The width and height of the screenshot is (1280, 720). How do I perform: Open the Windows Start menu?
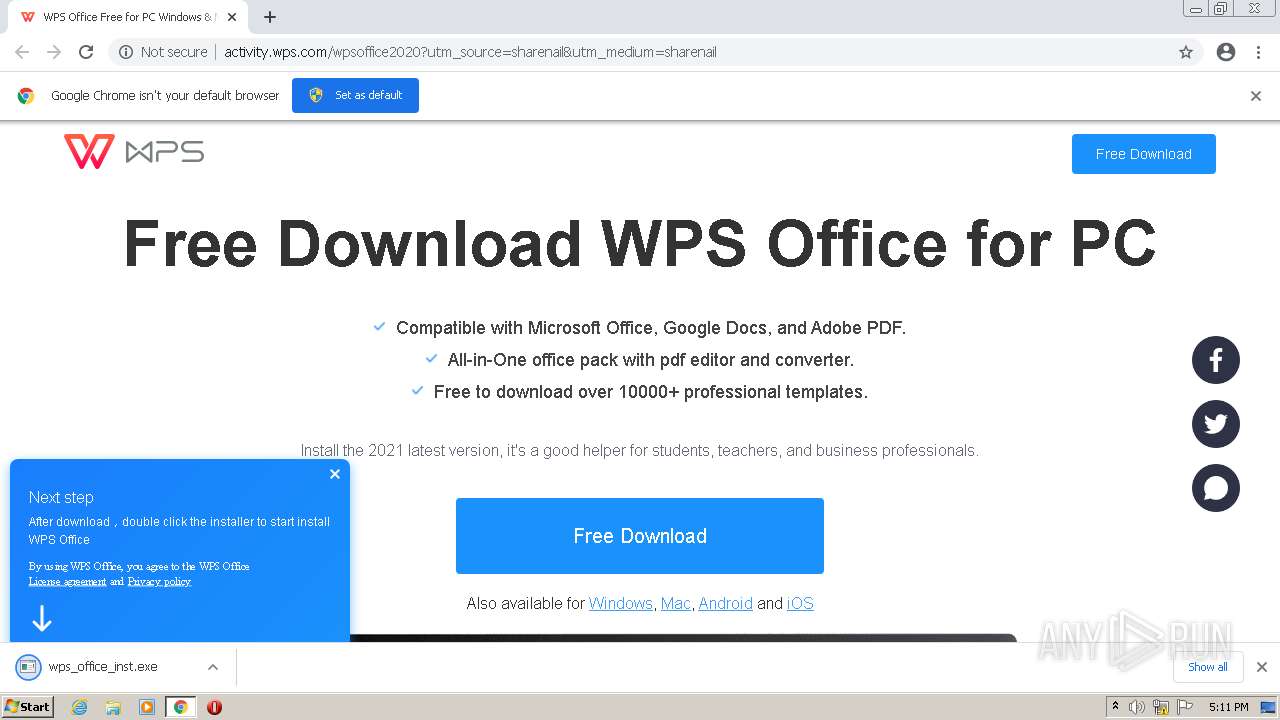(x=28, y=706)
